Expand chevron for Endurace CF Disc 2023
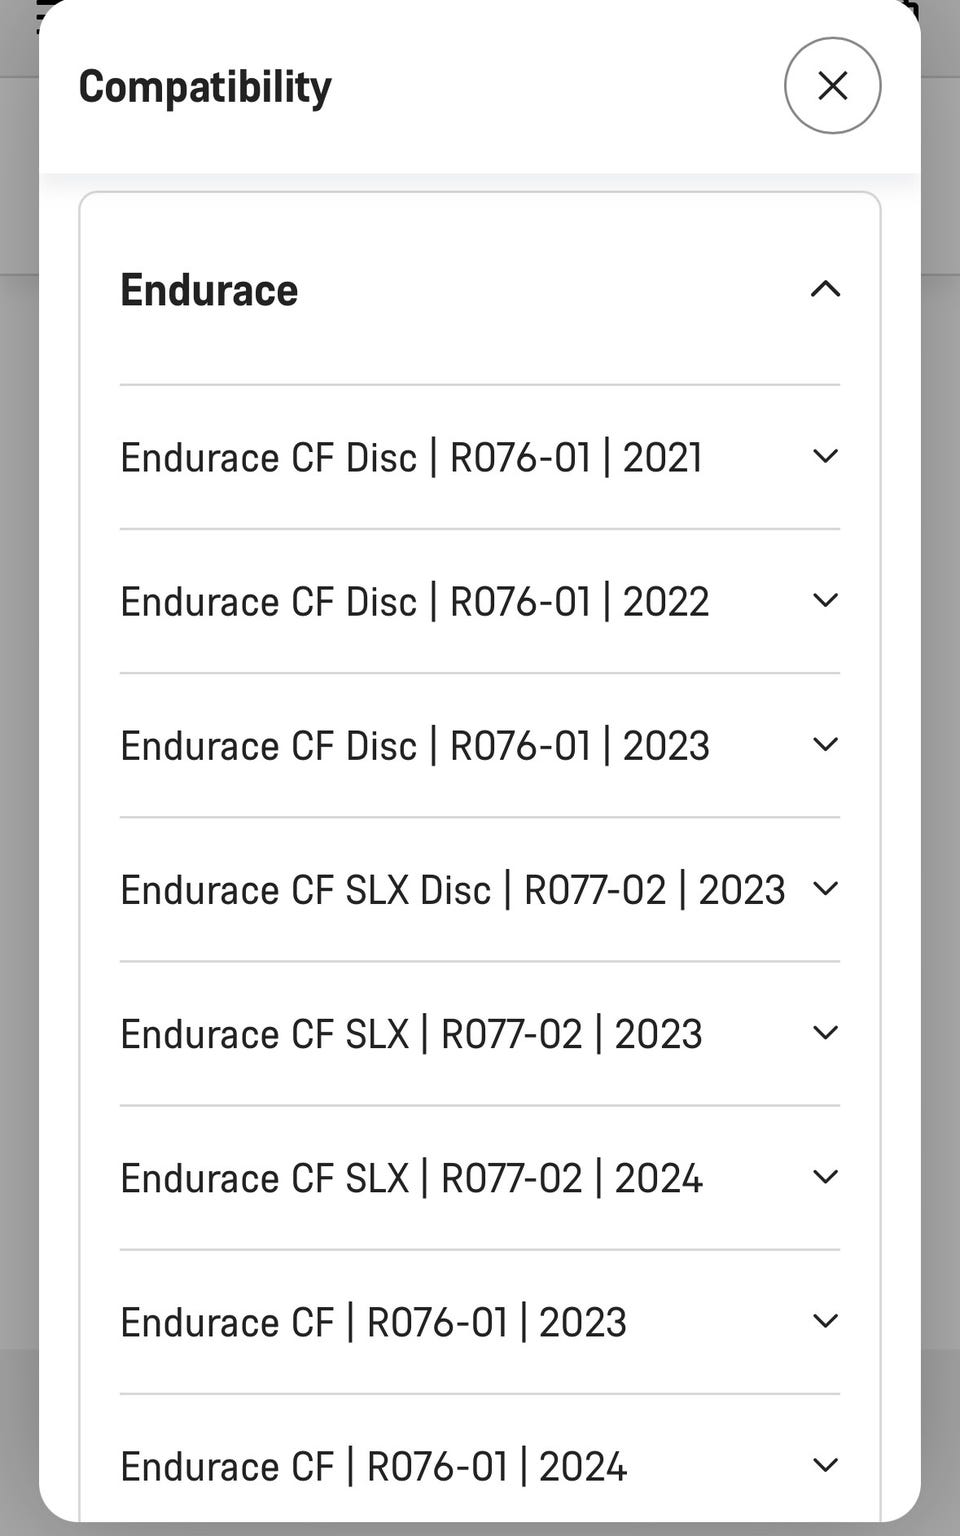 tap(825, 745)
